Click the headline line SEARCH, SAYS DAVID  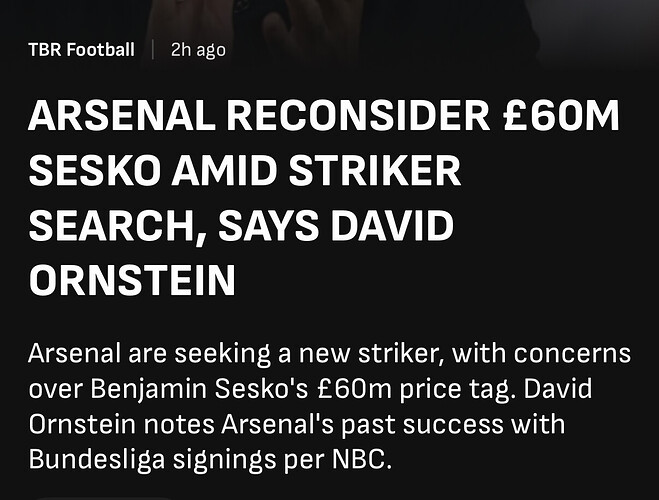coord(241,226)
